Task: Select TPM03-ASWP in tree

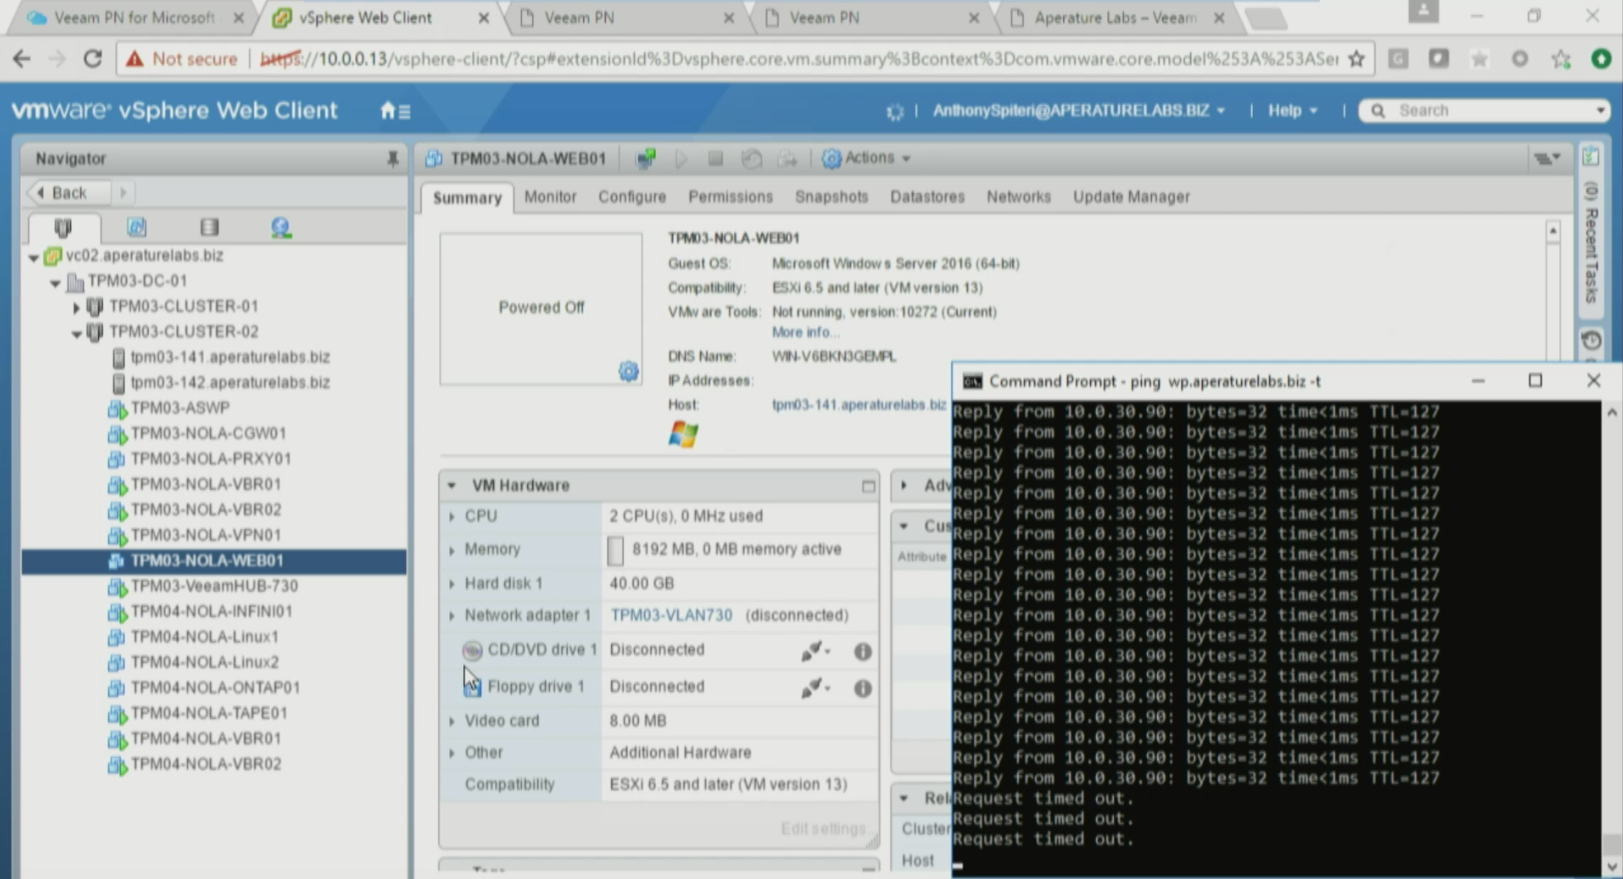Action: coord(180,408)
